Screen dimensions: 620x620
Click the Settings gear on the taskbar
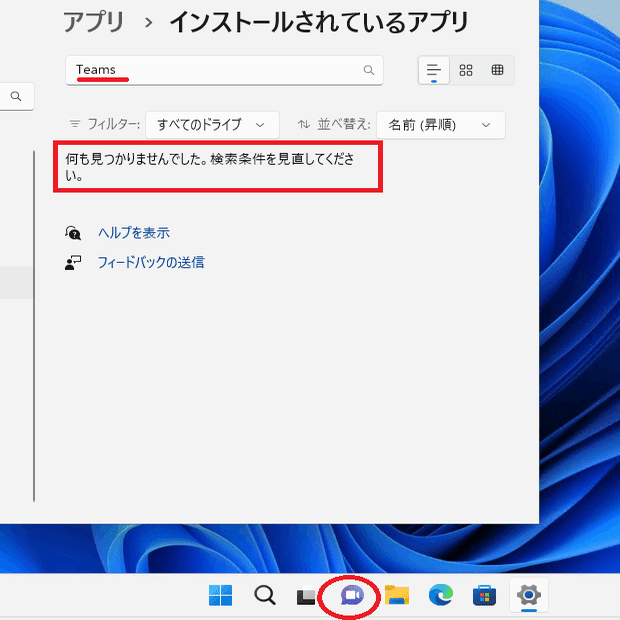tap(529, 595)
